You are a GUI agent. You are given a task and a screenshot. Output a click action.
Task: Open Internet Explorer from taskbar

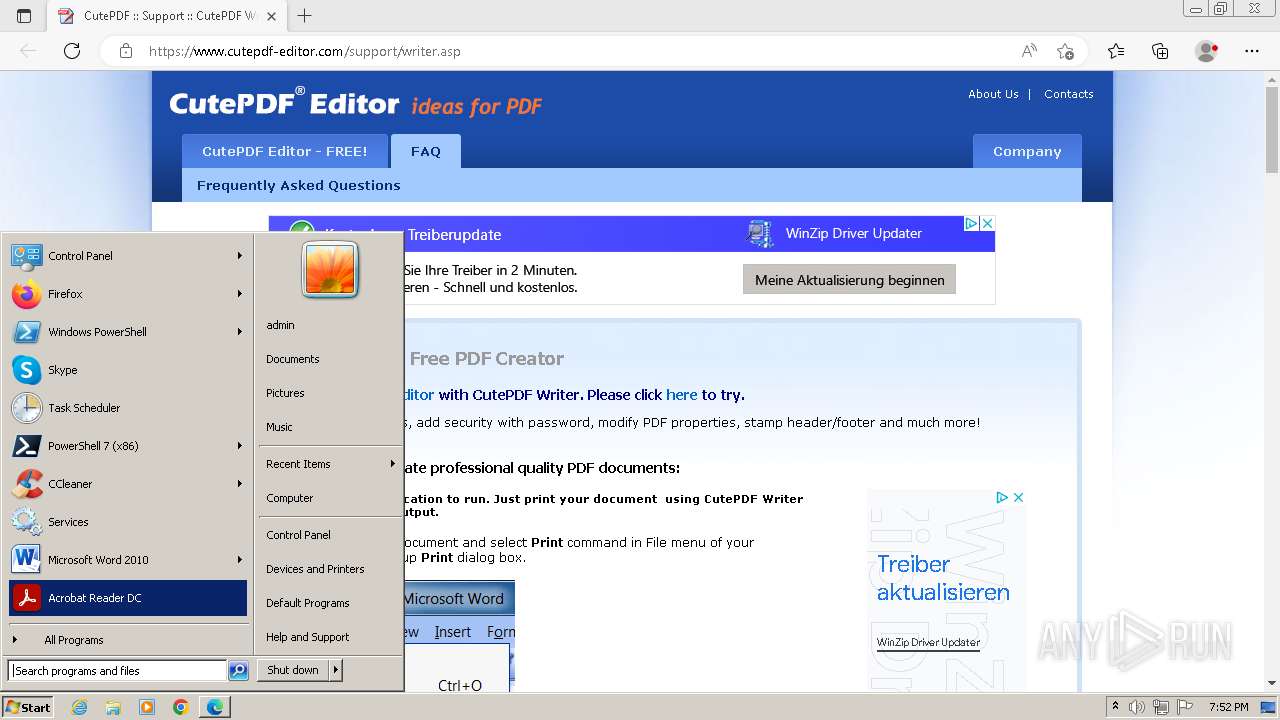click(80, 707)
